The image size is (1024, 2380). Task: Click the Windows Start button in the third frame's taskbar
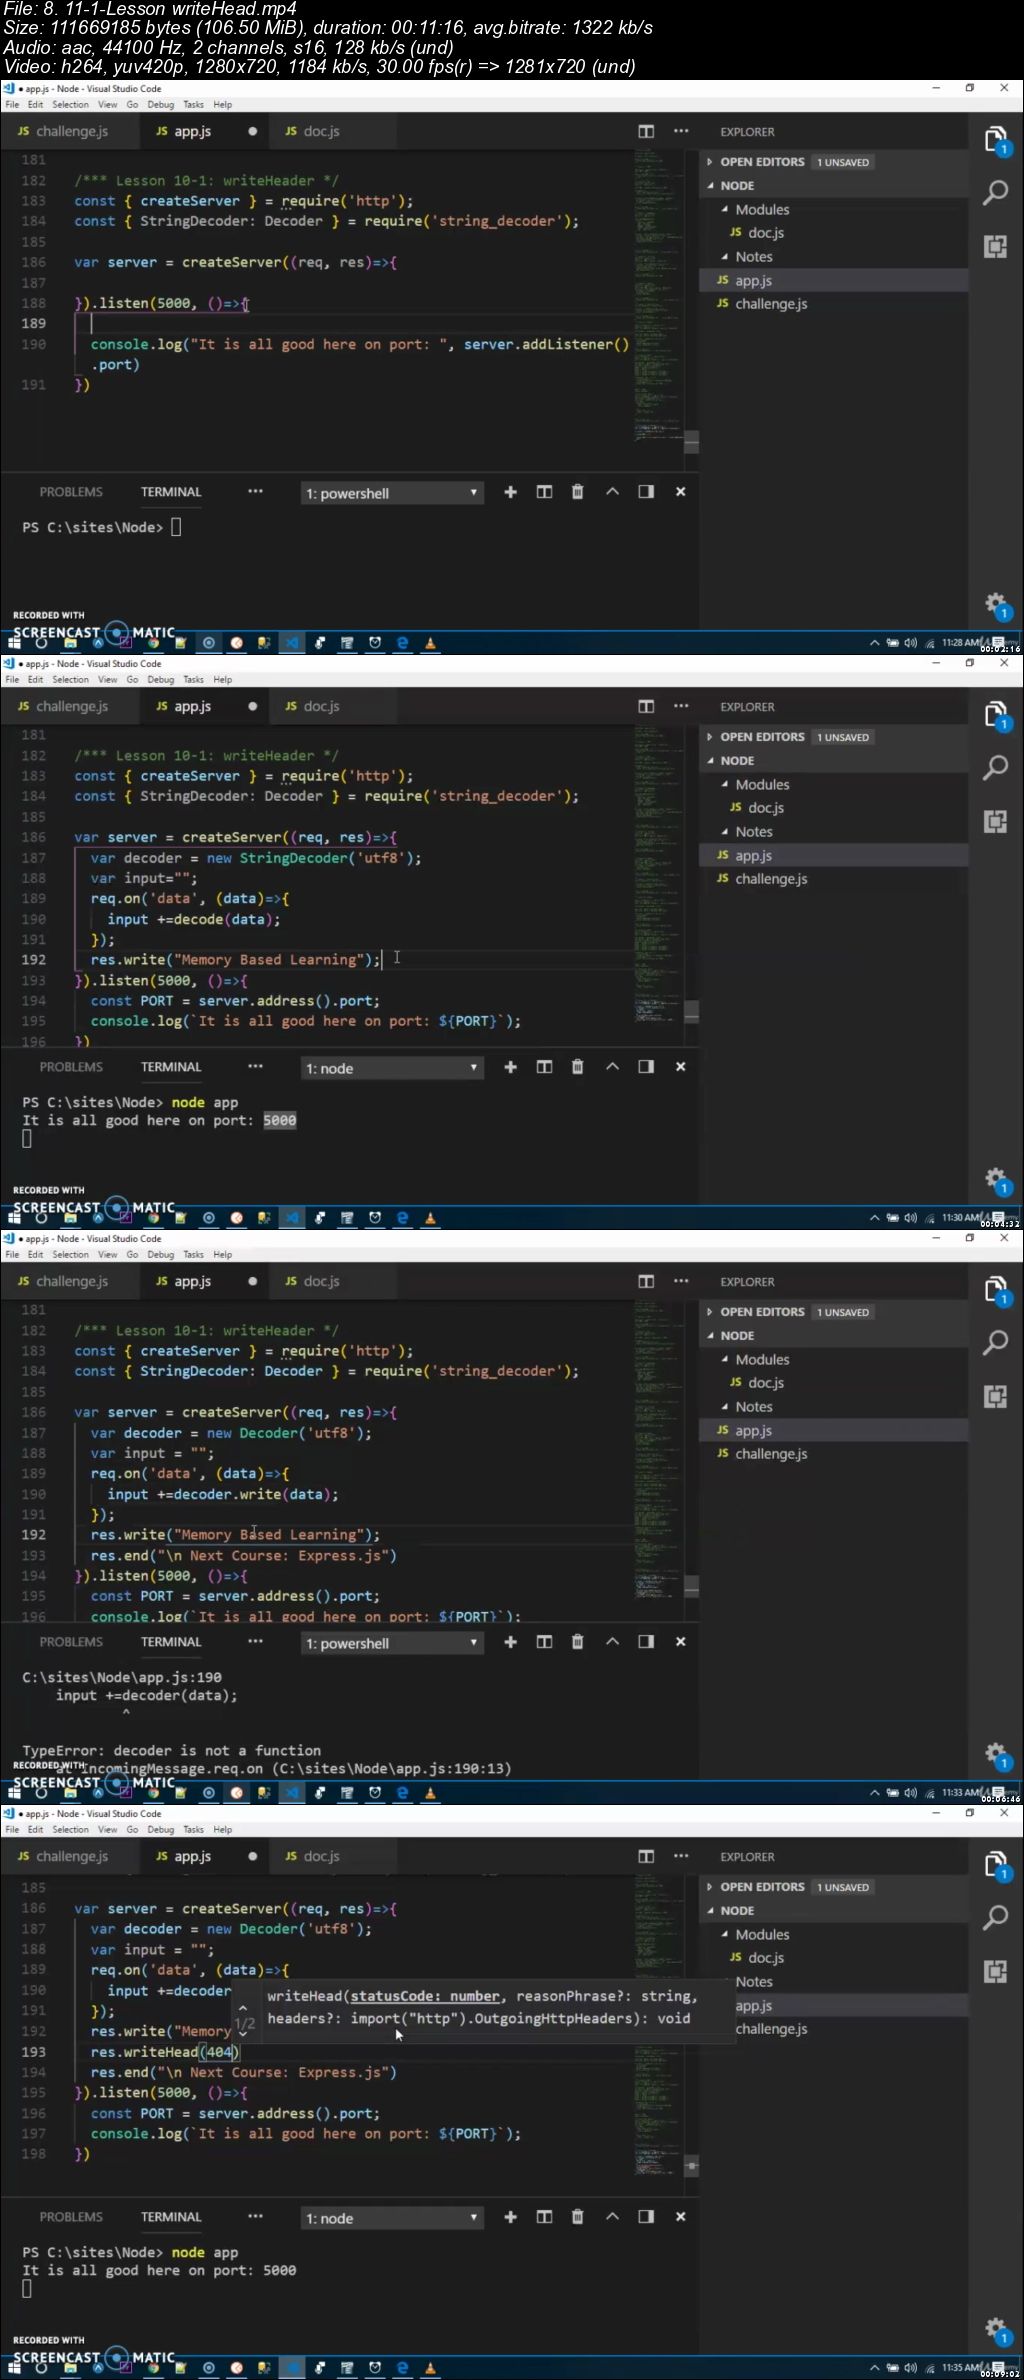pyautogui.click(x=14, y=1794)
